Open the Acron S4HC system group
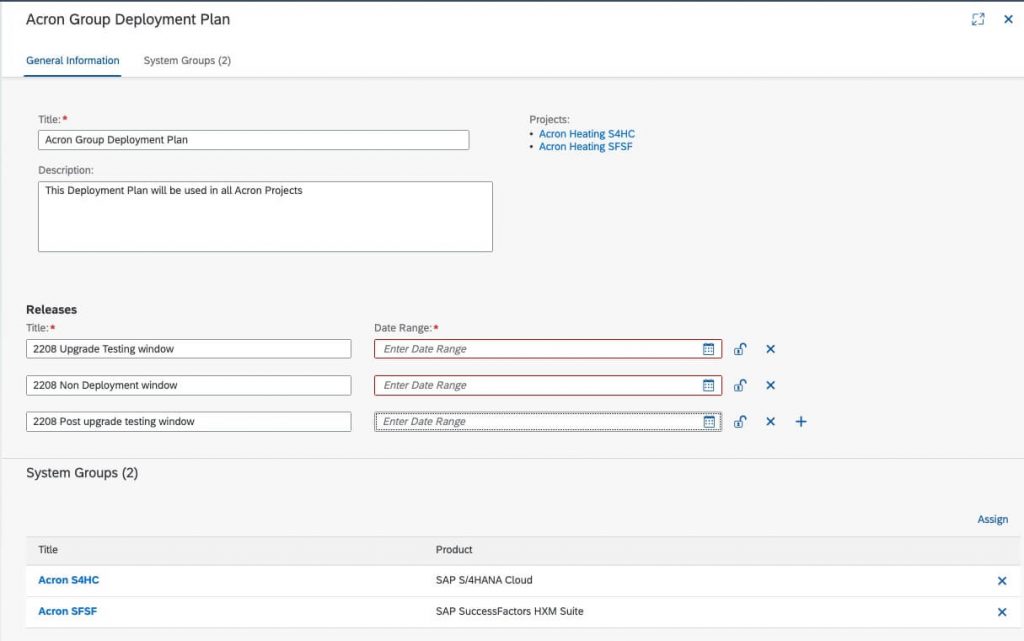The width and height of the screenshot is (1024, 641). click(69, 580)
